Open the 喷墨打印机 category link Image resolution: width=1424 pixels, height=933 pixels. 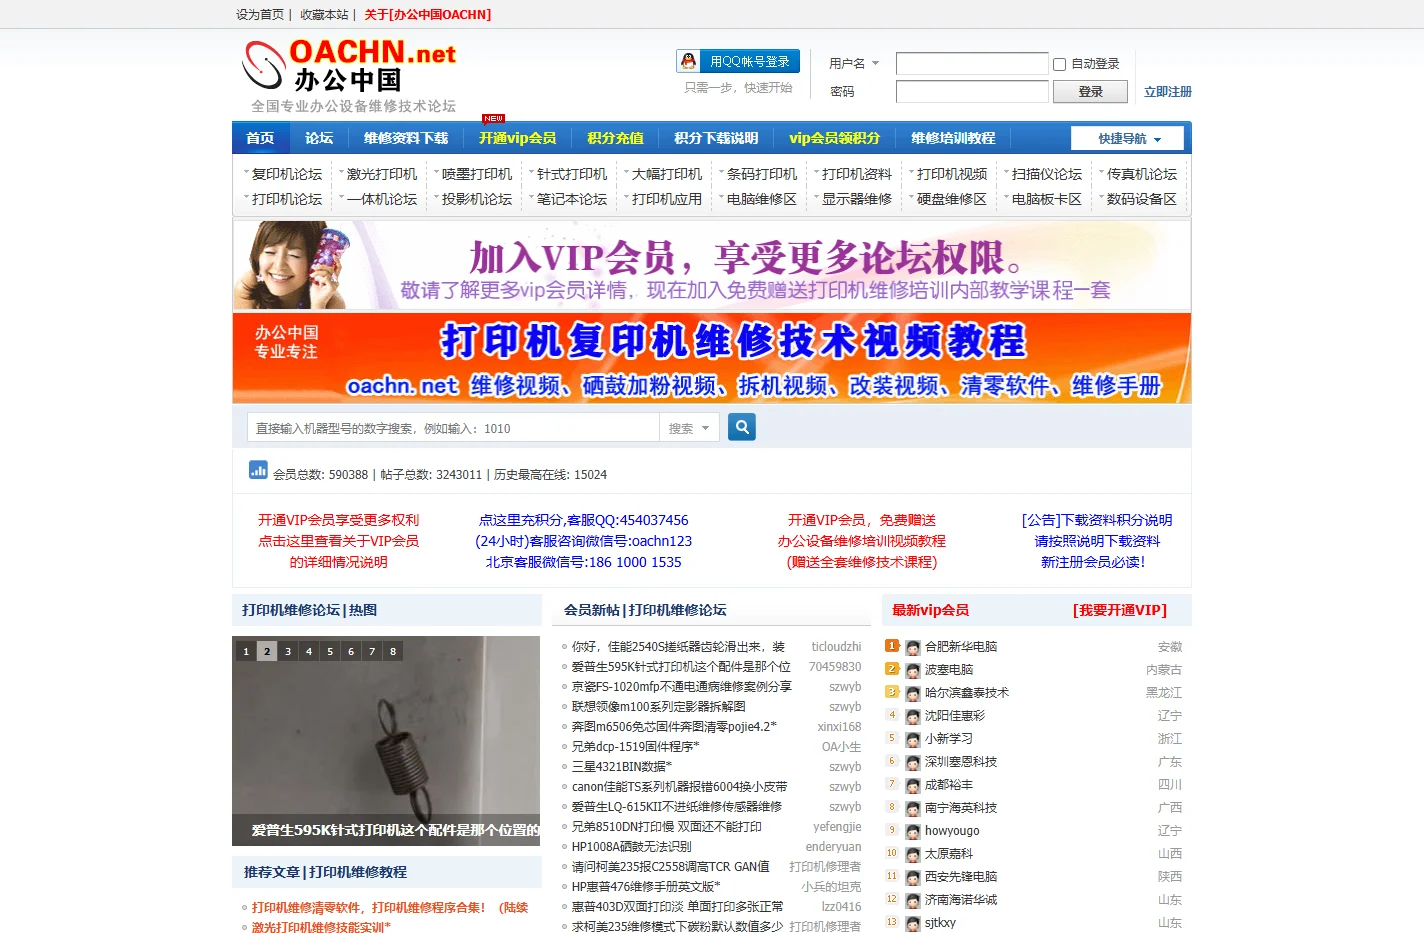click(477, 174)
